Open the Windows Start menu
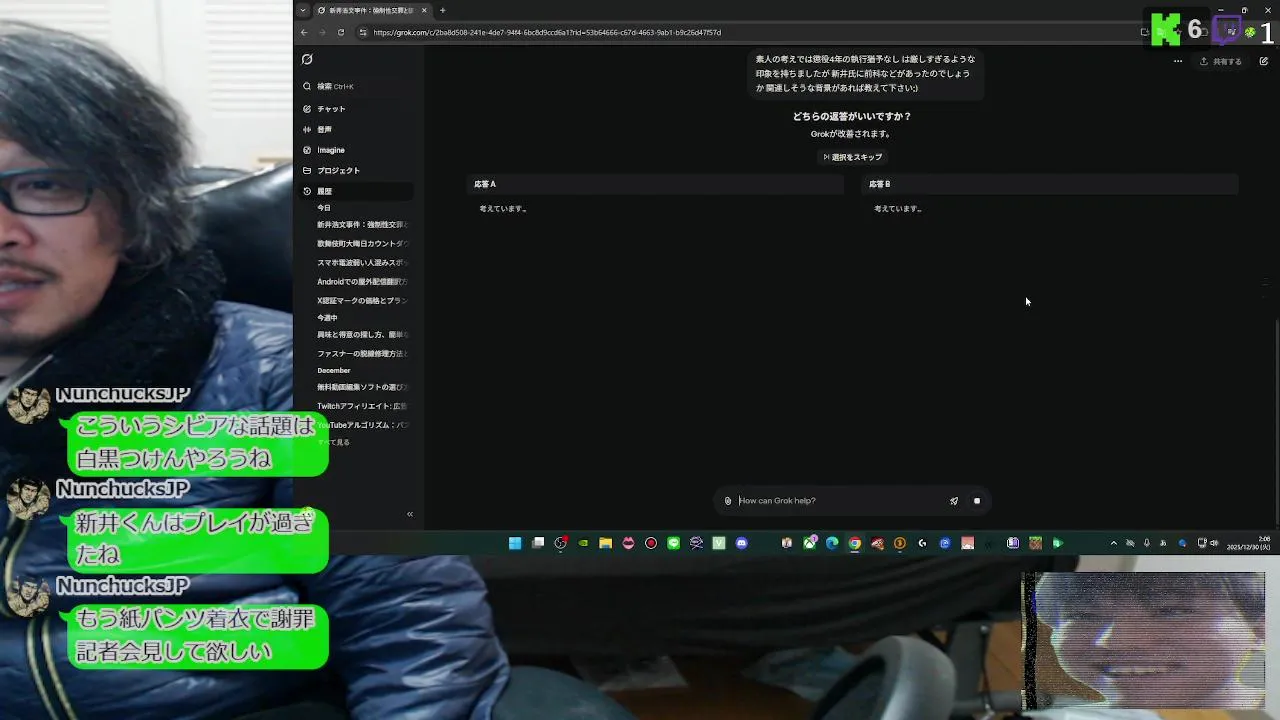 (515, 543)
